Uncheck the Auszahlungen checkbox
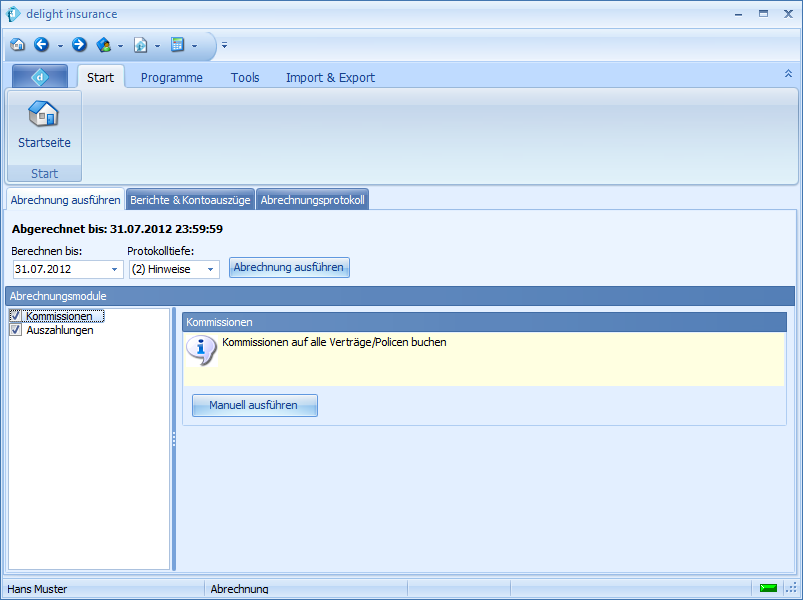This screenshot has height=600, width=803. click(15, 330)
